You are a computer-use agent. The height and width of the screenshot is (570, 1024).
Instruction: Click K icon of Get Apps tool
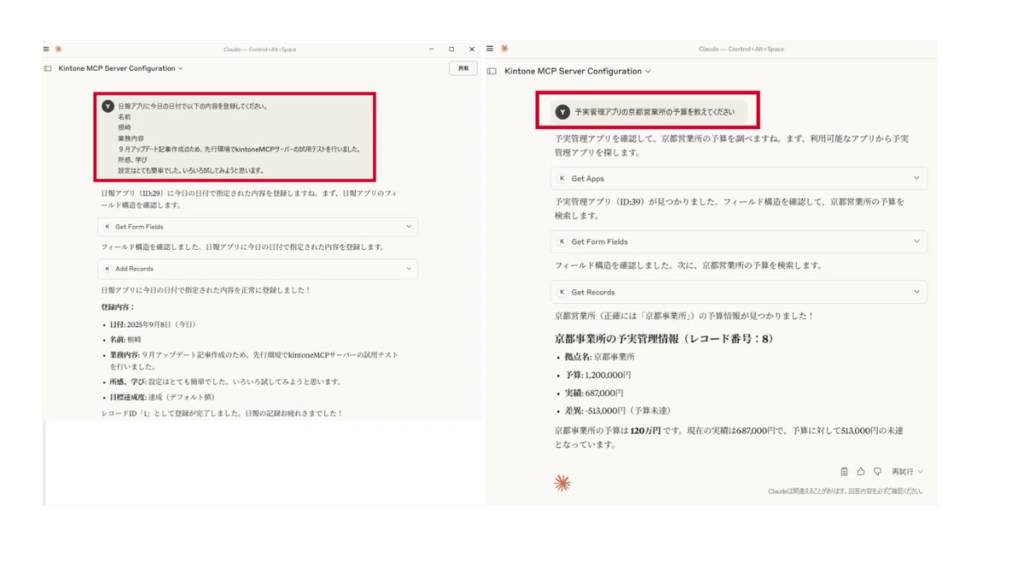562,178
